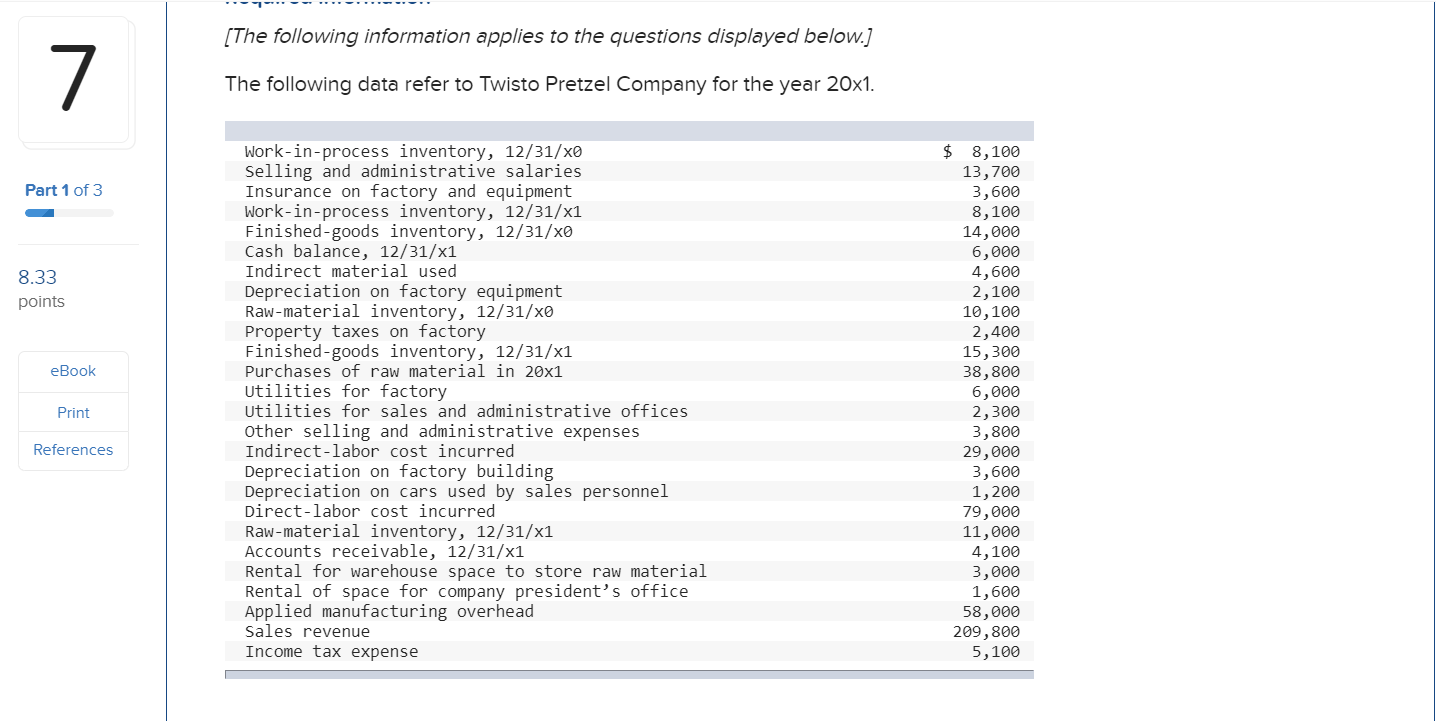Select 'Rental of space for company president's office'
This screenshot has height=721, width=1436.
pyautogui.click(x=466, y=591)
